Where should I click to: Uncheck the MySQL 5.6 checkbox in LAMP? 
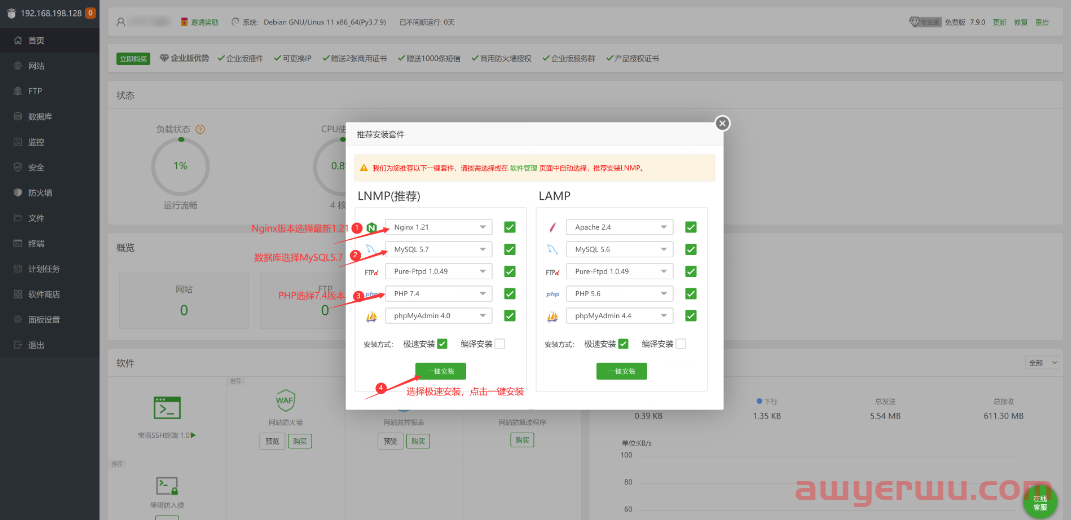tap(691, 249)
